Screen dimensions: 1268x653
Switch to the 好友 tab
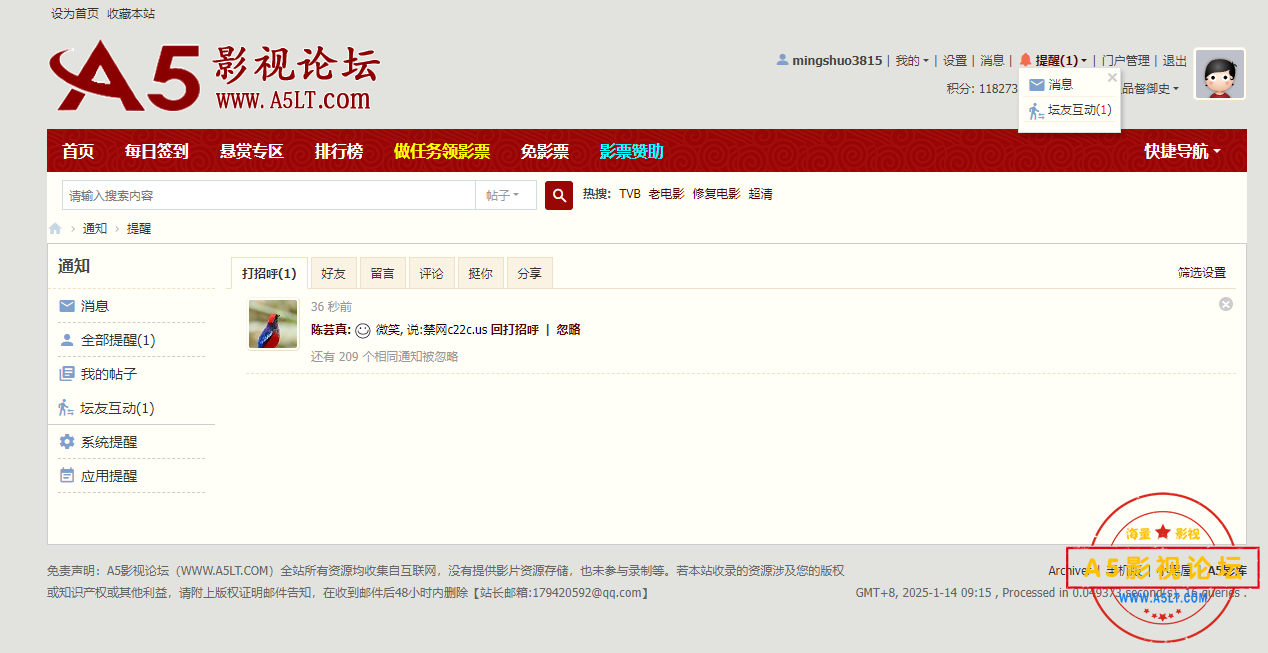click(x=334, y=273)
